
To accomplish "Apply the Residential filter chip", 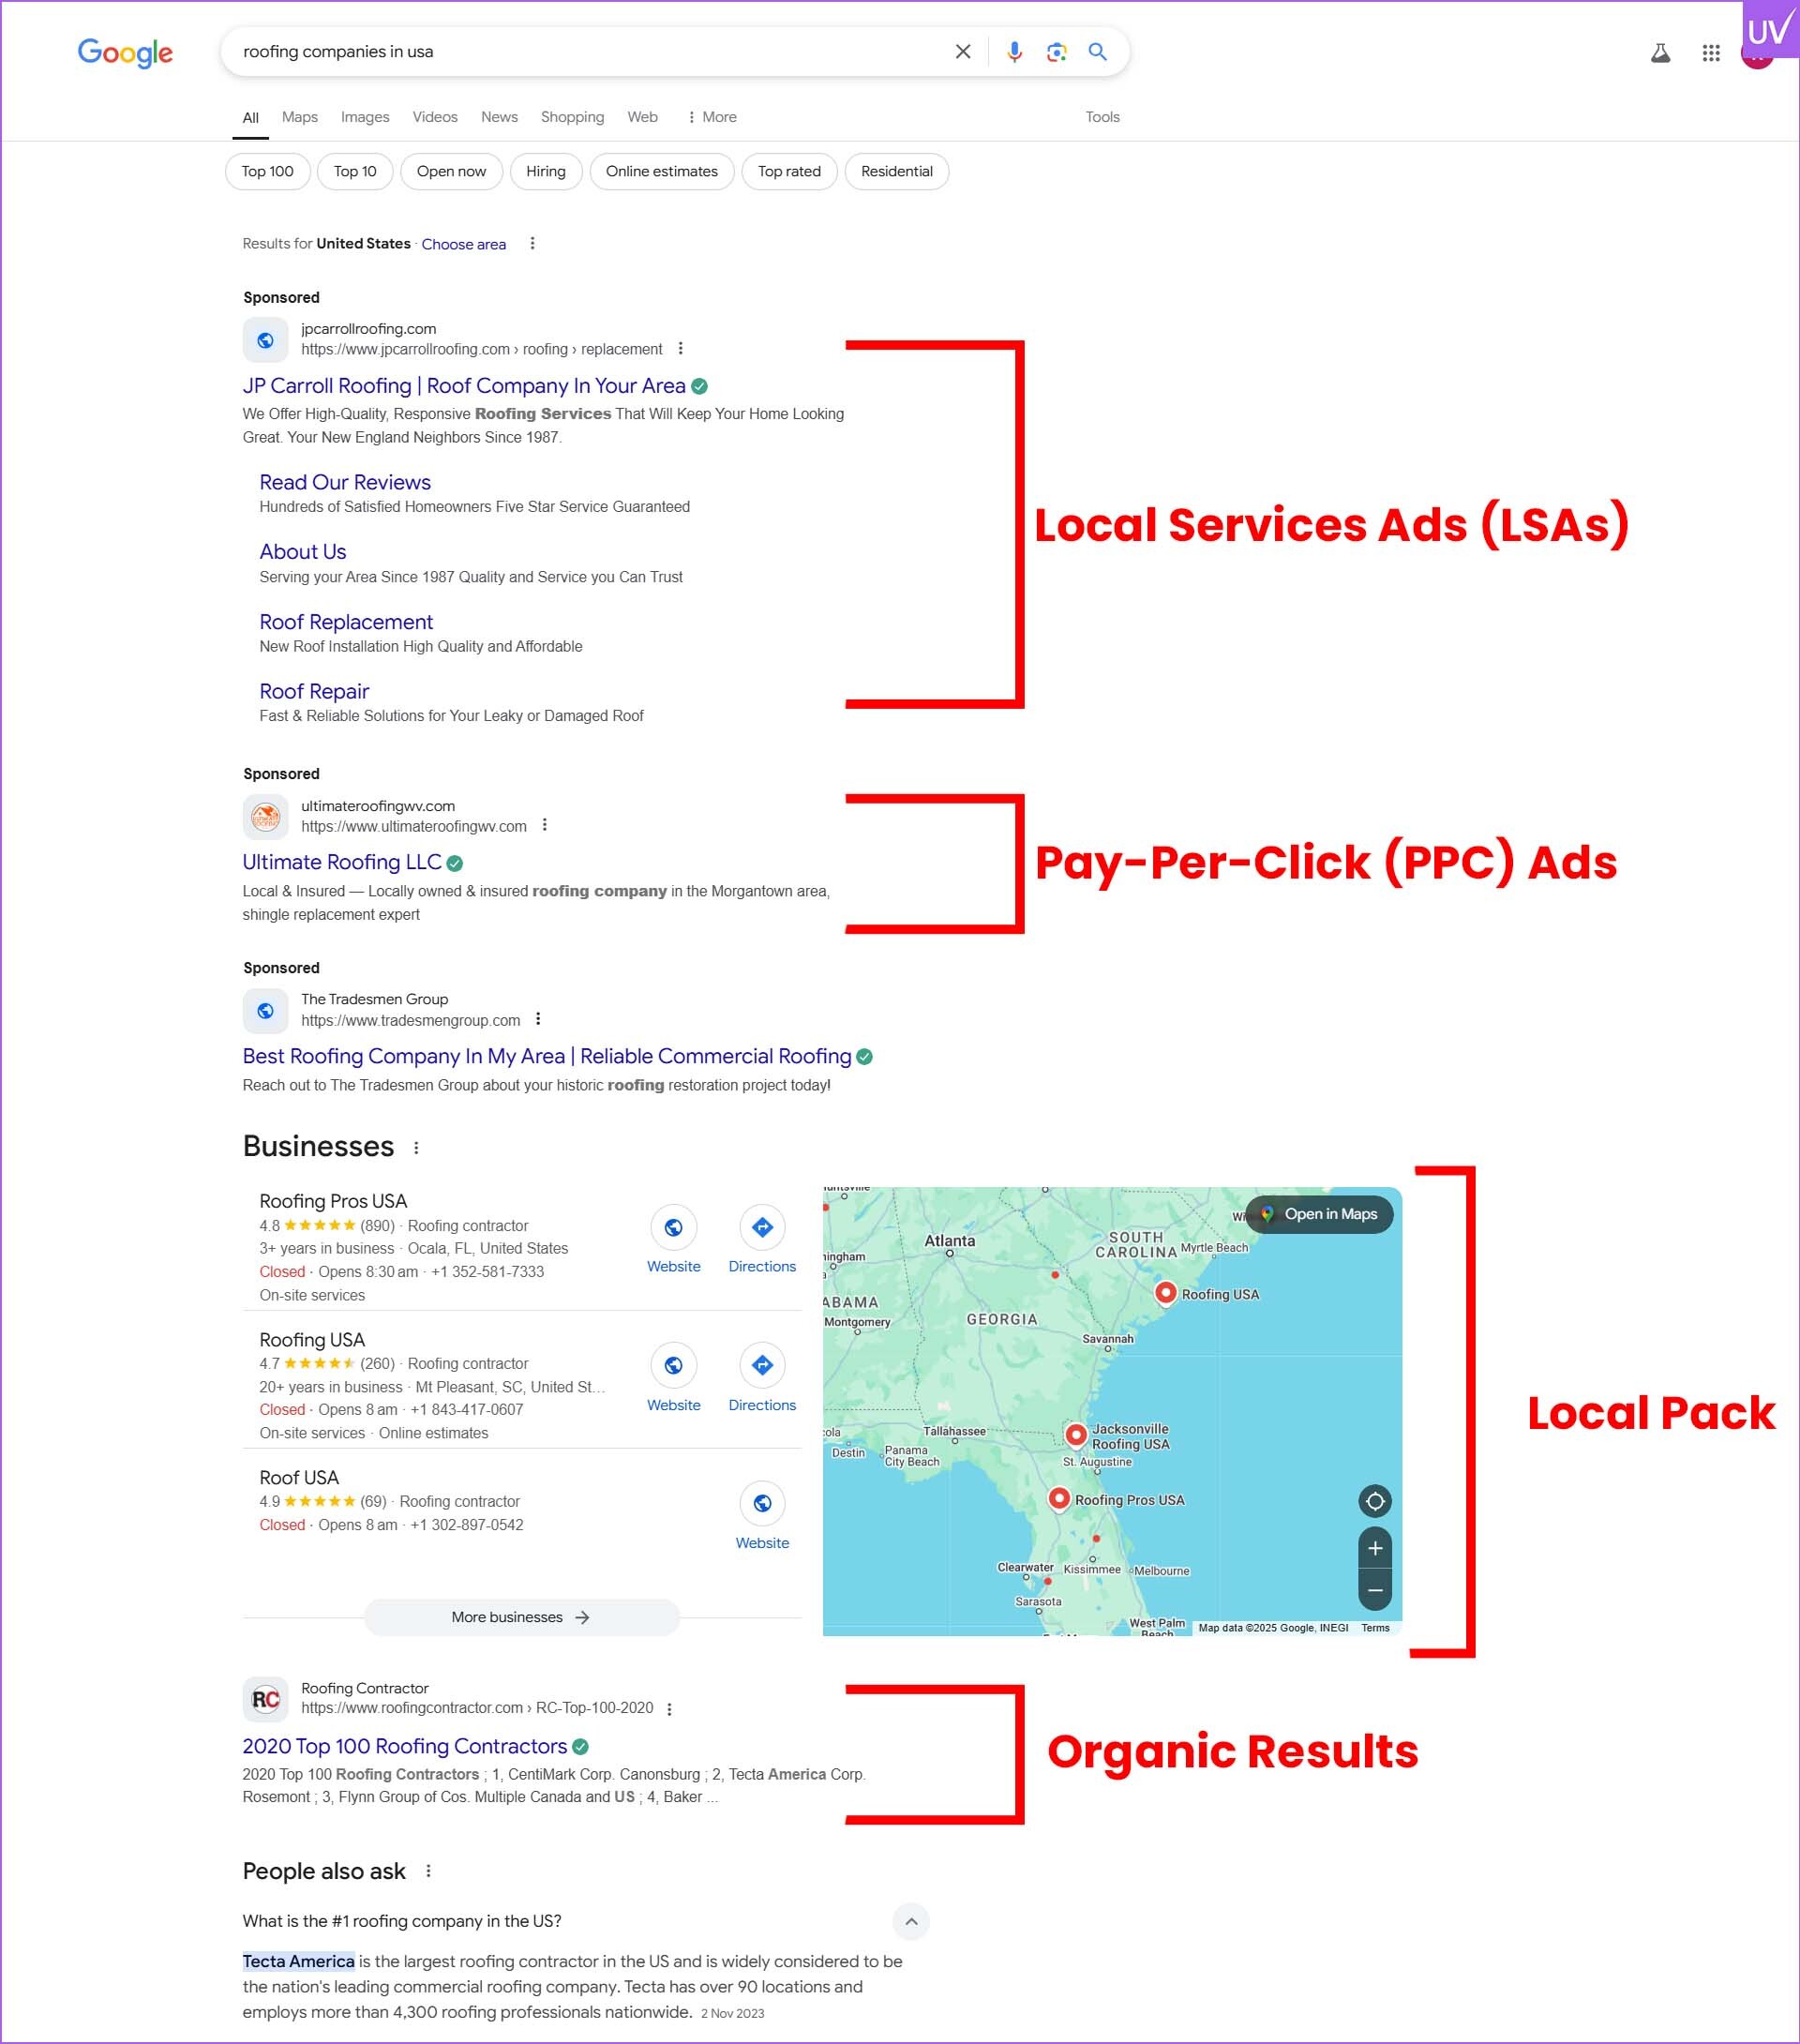I will [897, 171].
